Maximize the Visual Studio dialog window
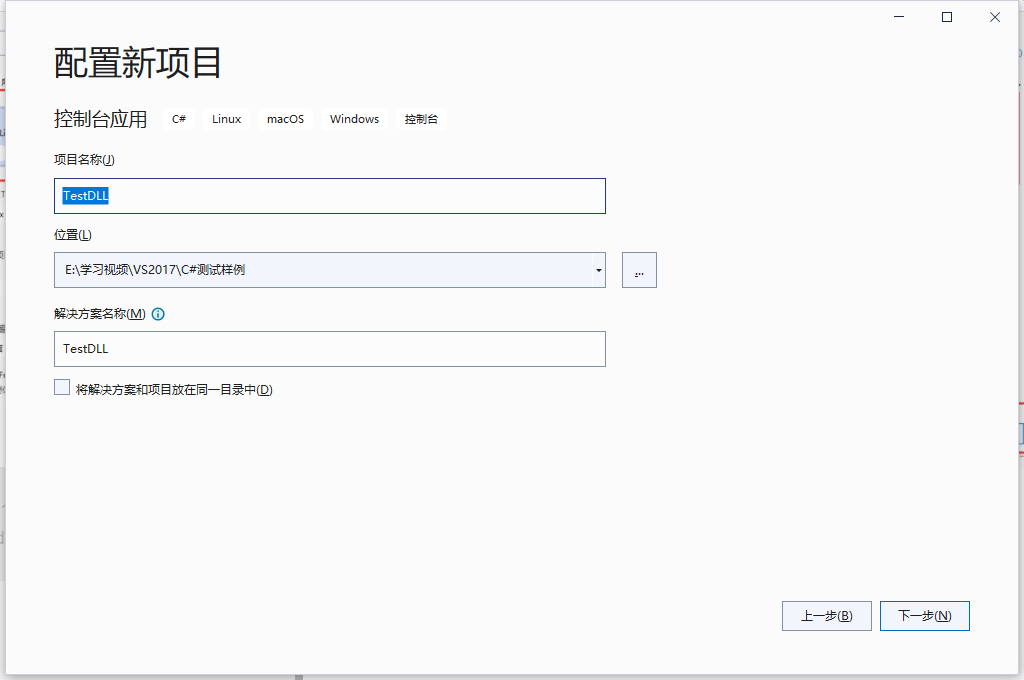Viewport: 1024px width, 680px height. tap(946, 17)
